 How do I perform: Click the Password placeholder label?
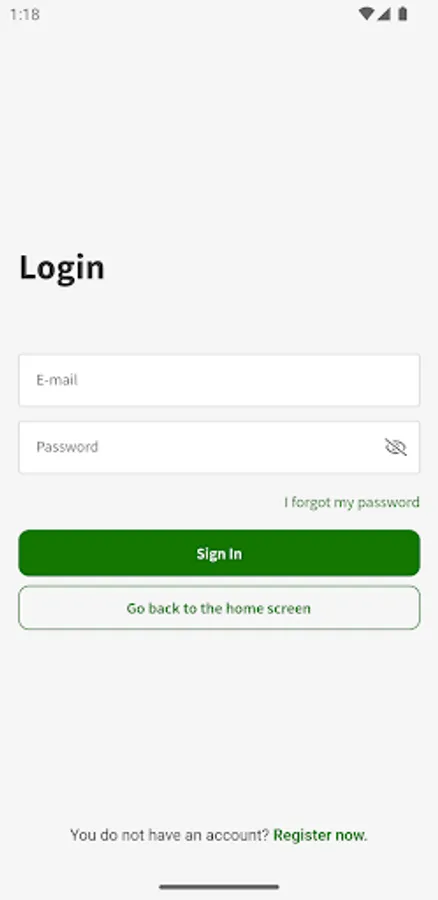tap(67, 447)
